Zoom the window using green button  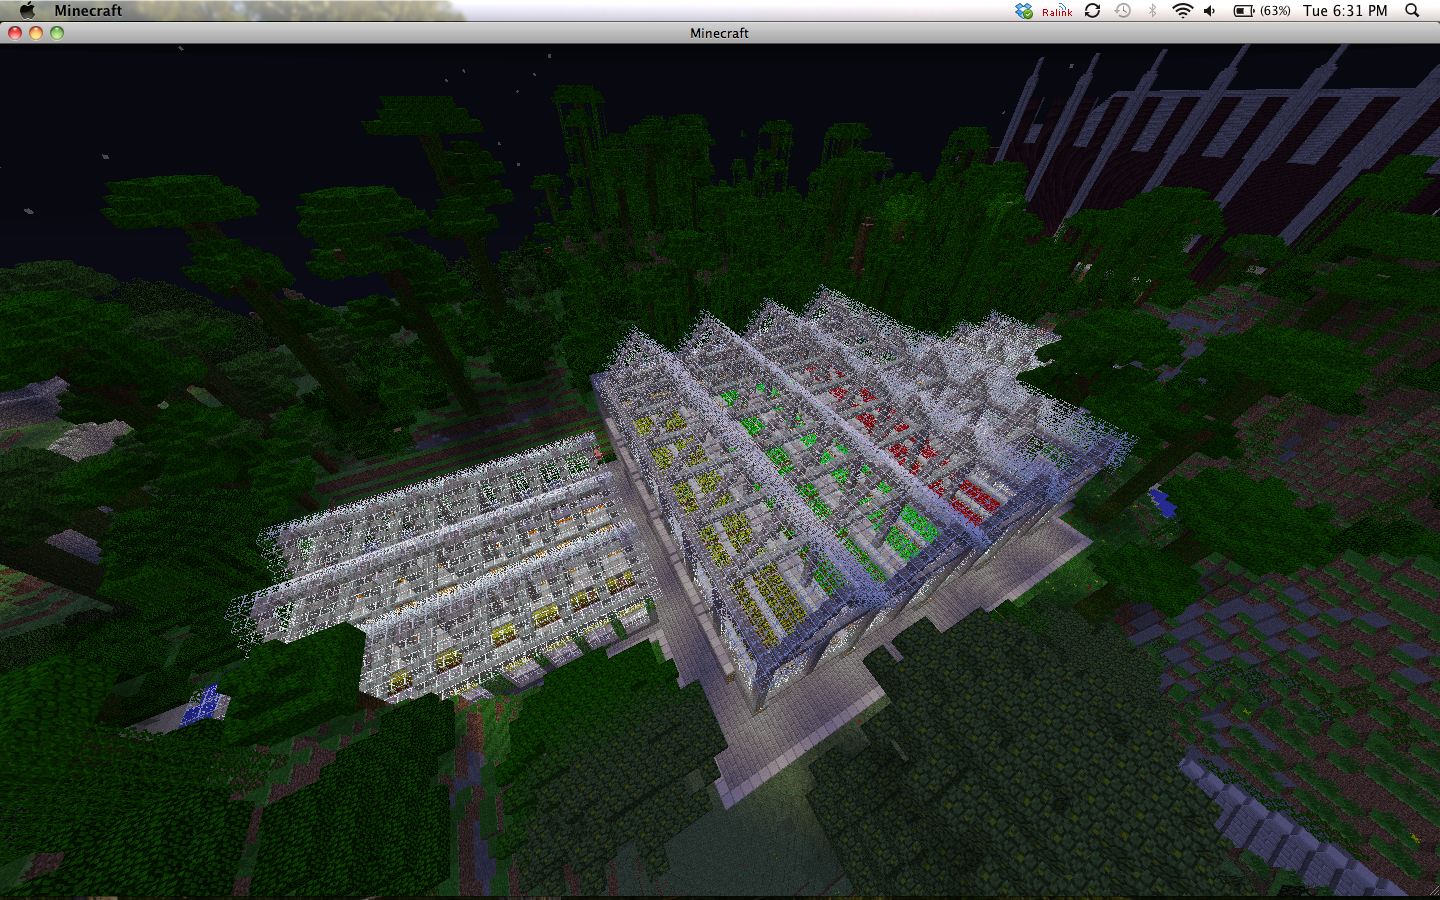click(57, 33)
